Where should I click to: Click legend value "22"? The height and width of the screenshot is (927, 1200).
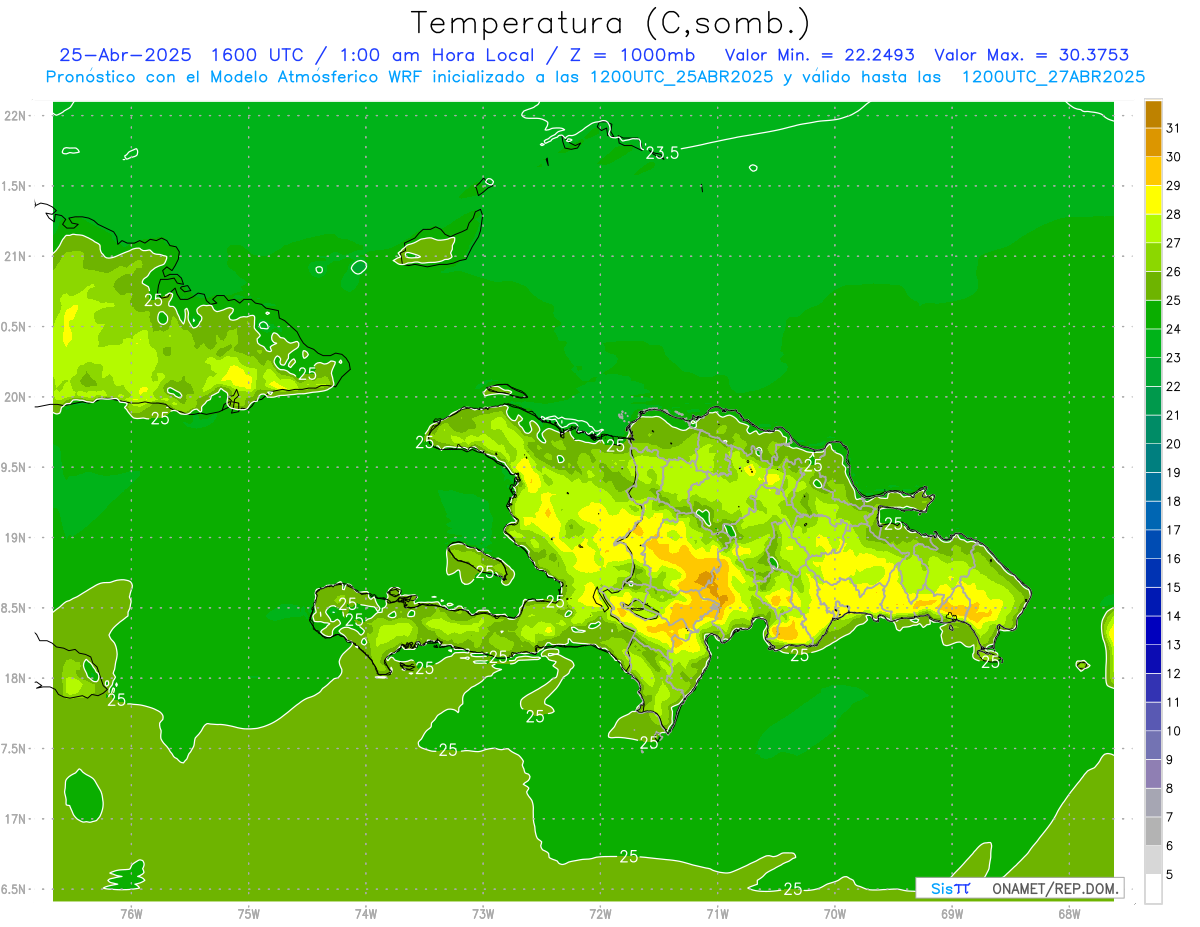tap(1173, 387)
